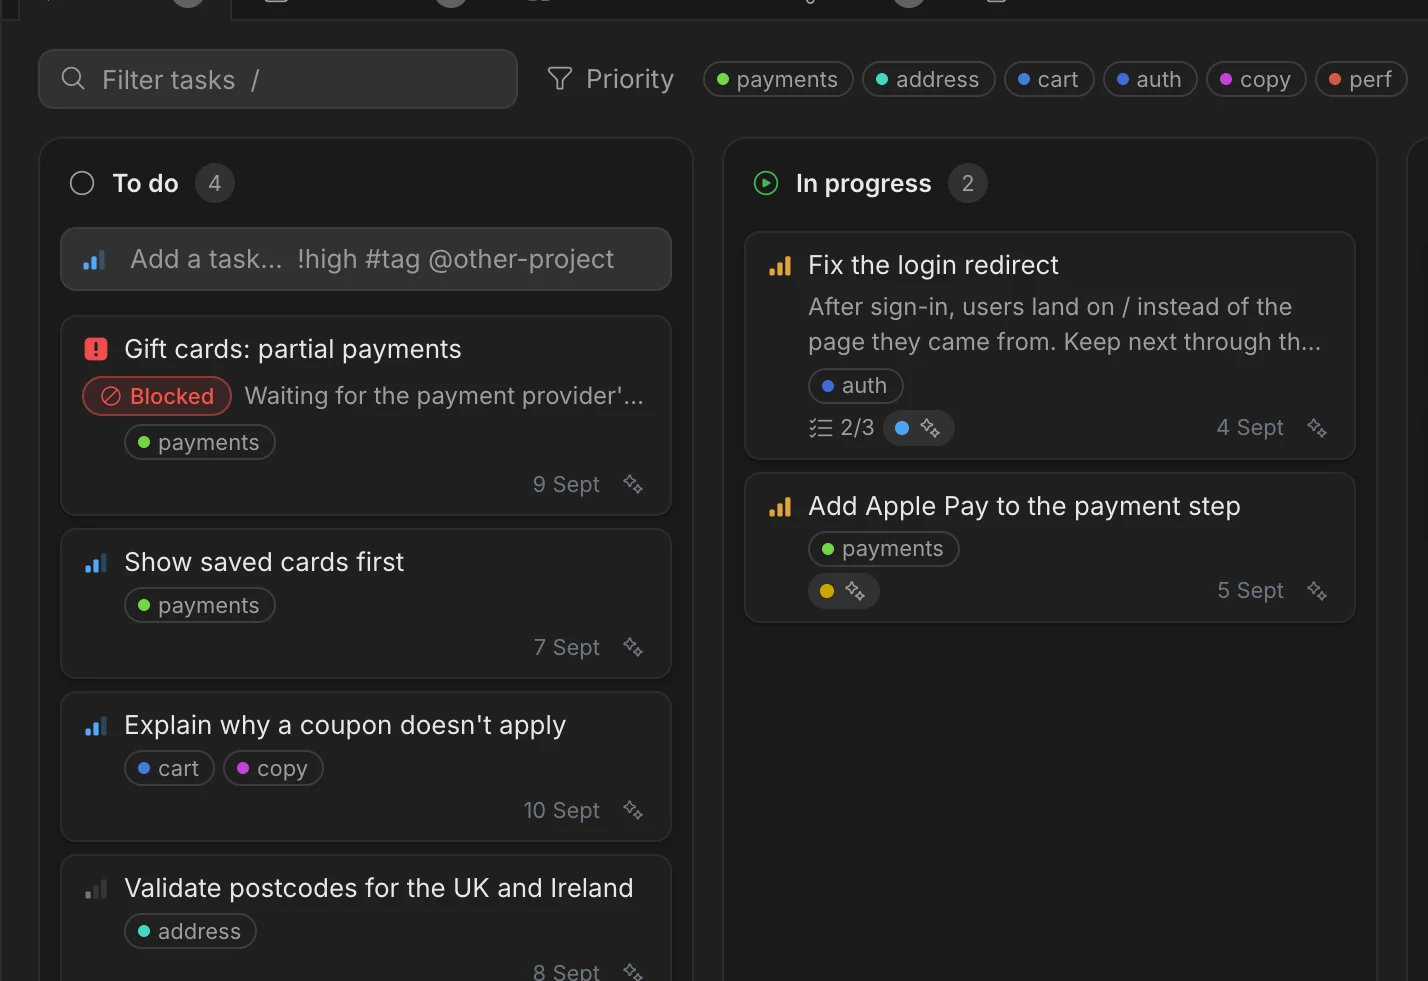Viewport: 1428px width, 981px height.
Task: Click payments tag on Gift cards task
Action: point(200,442)
